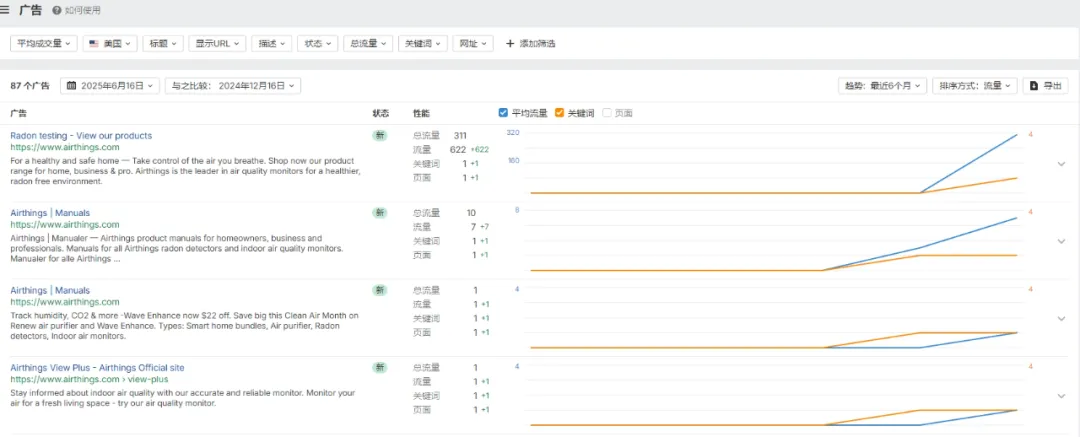Click the Stay informed about indoor air quality description
1080x437 pixels.
pos(183,398)
